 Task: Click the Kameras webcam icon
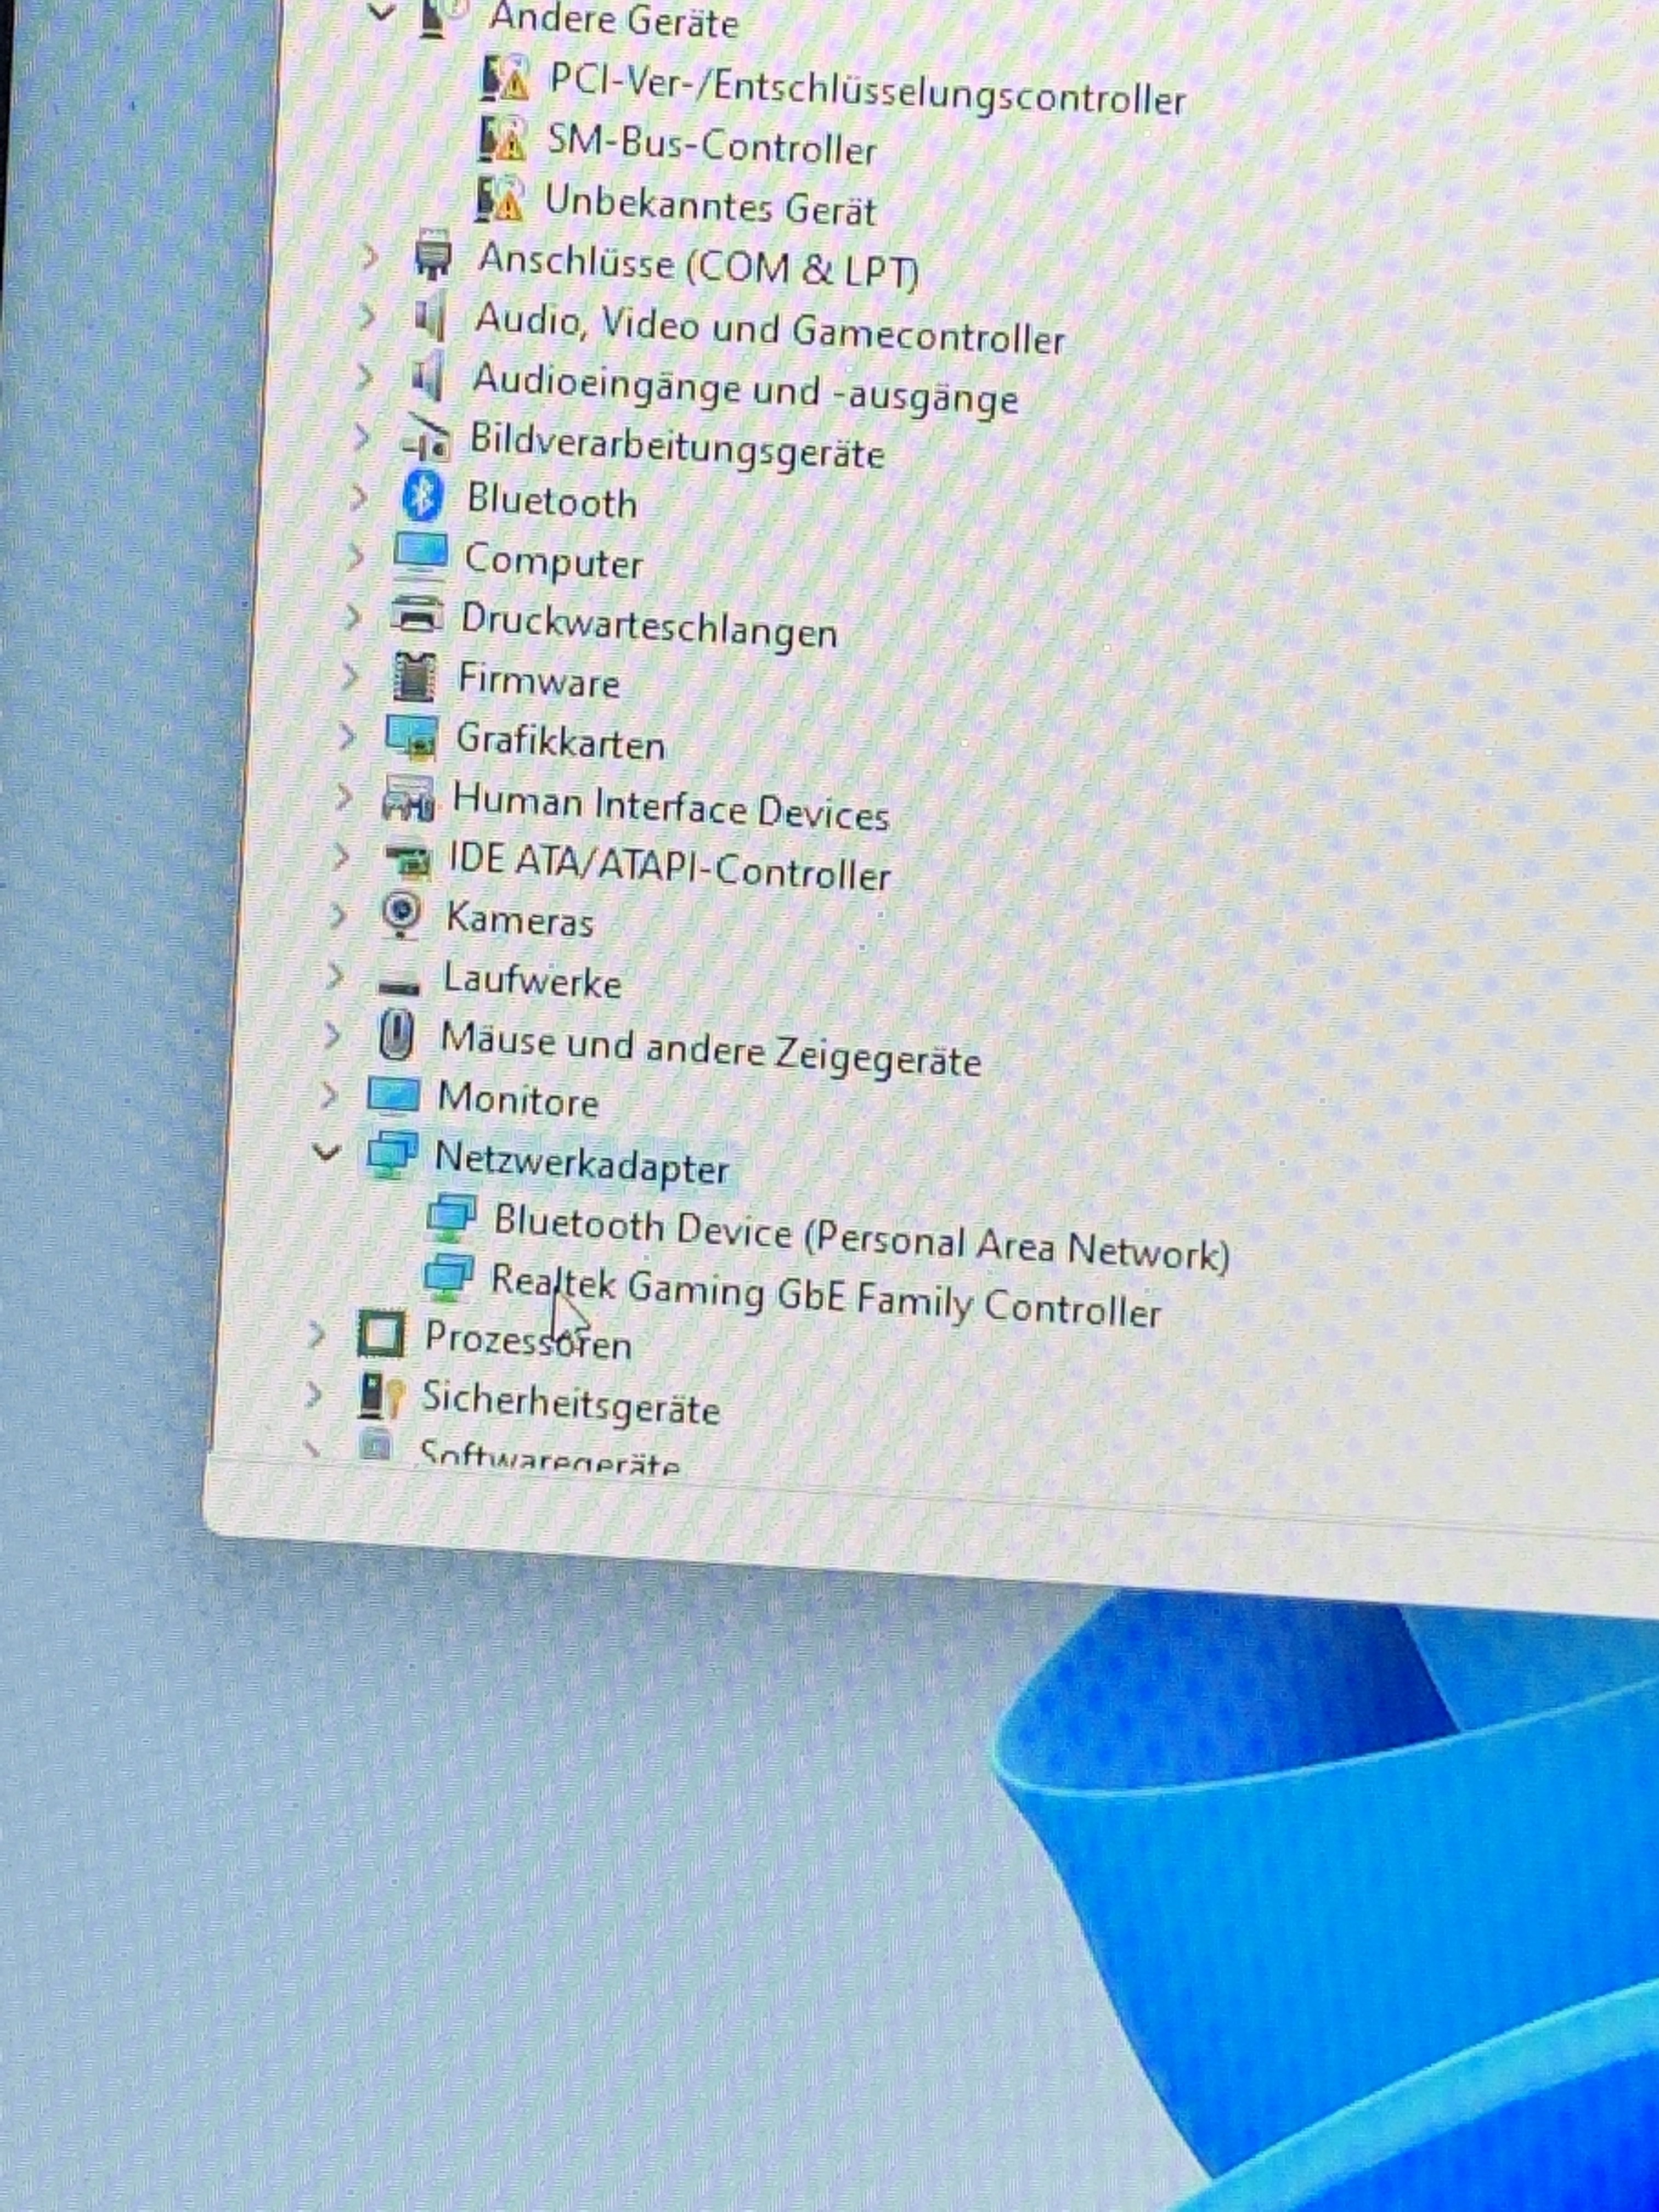(x=403, y=913)
